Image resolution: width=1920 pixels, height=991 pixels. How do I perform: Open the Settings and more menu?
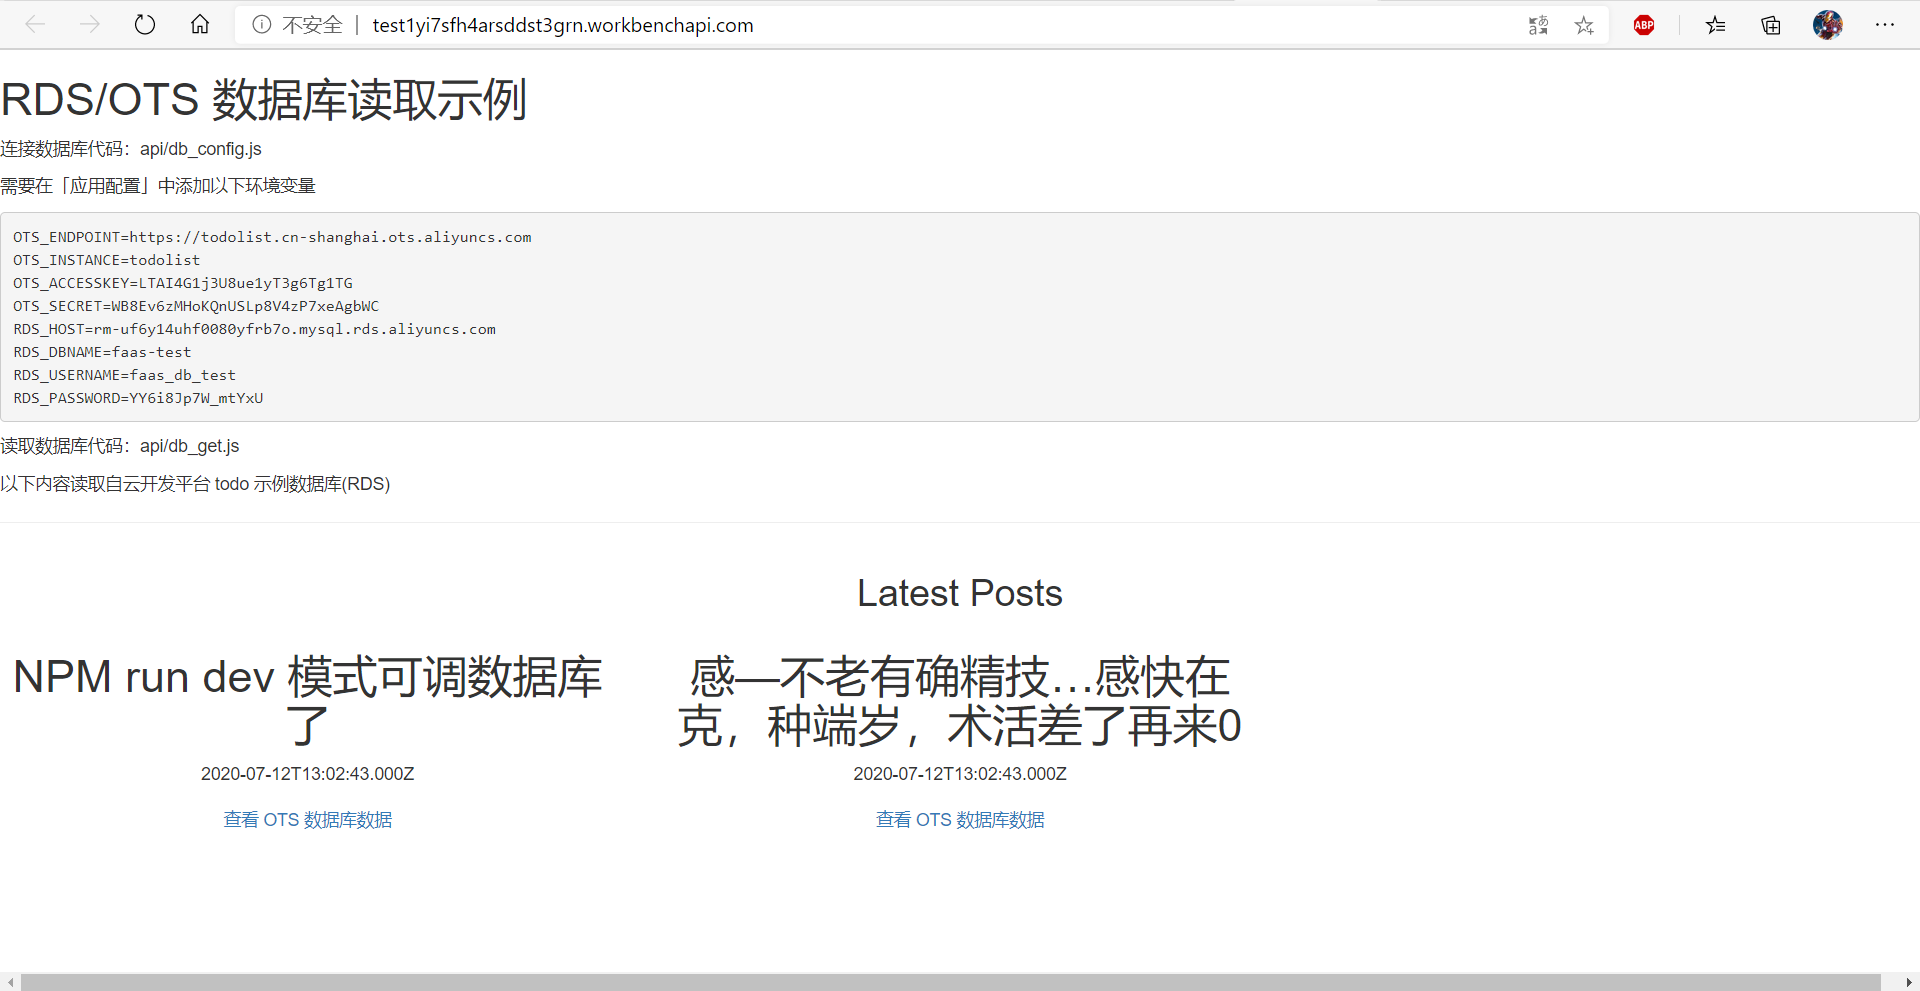point(1885,25)
